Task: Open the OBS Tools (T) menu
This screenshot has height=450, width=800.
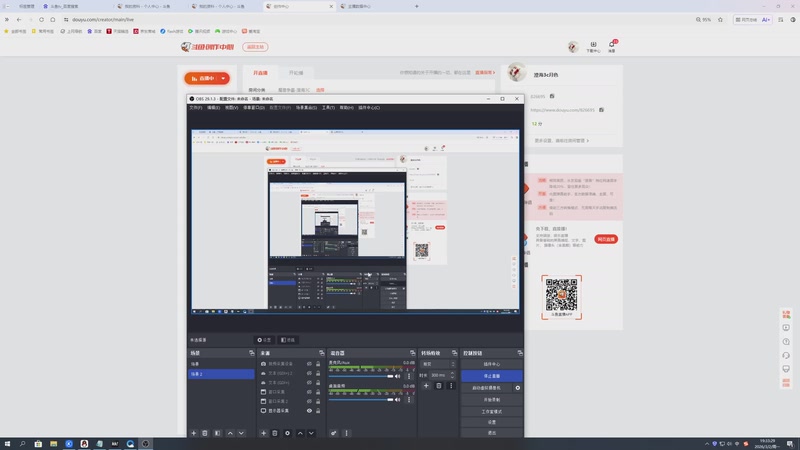Action: point(328,108)
